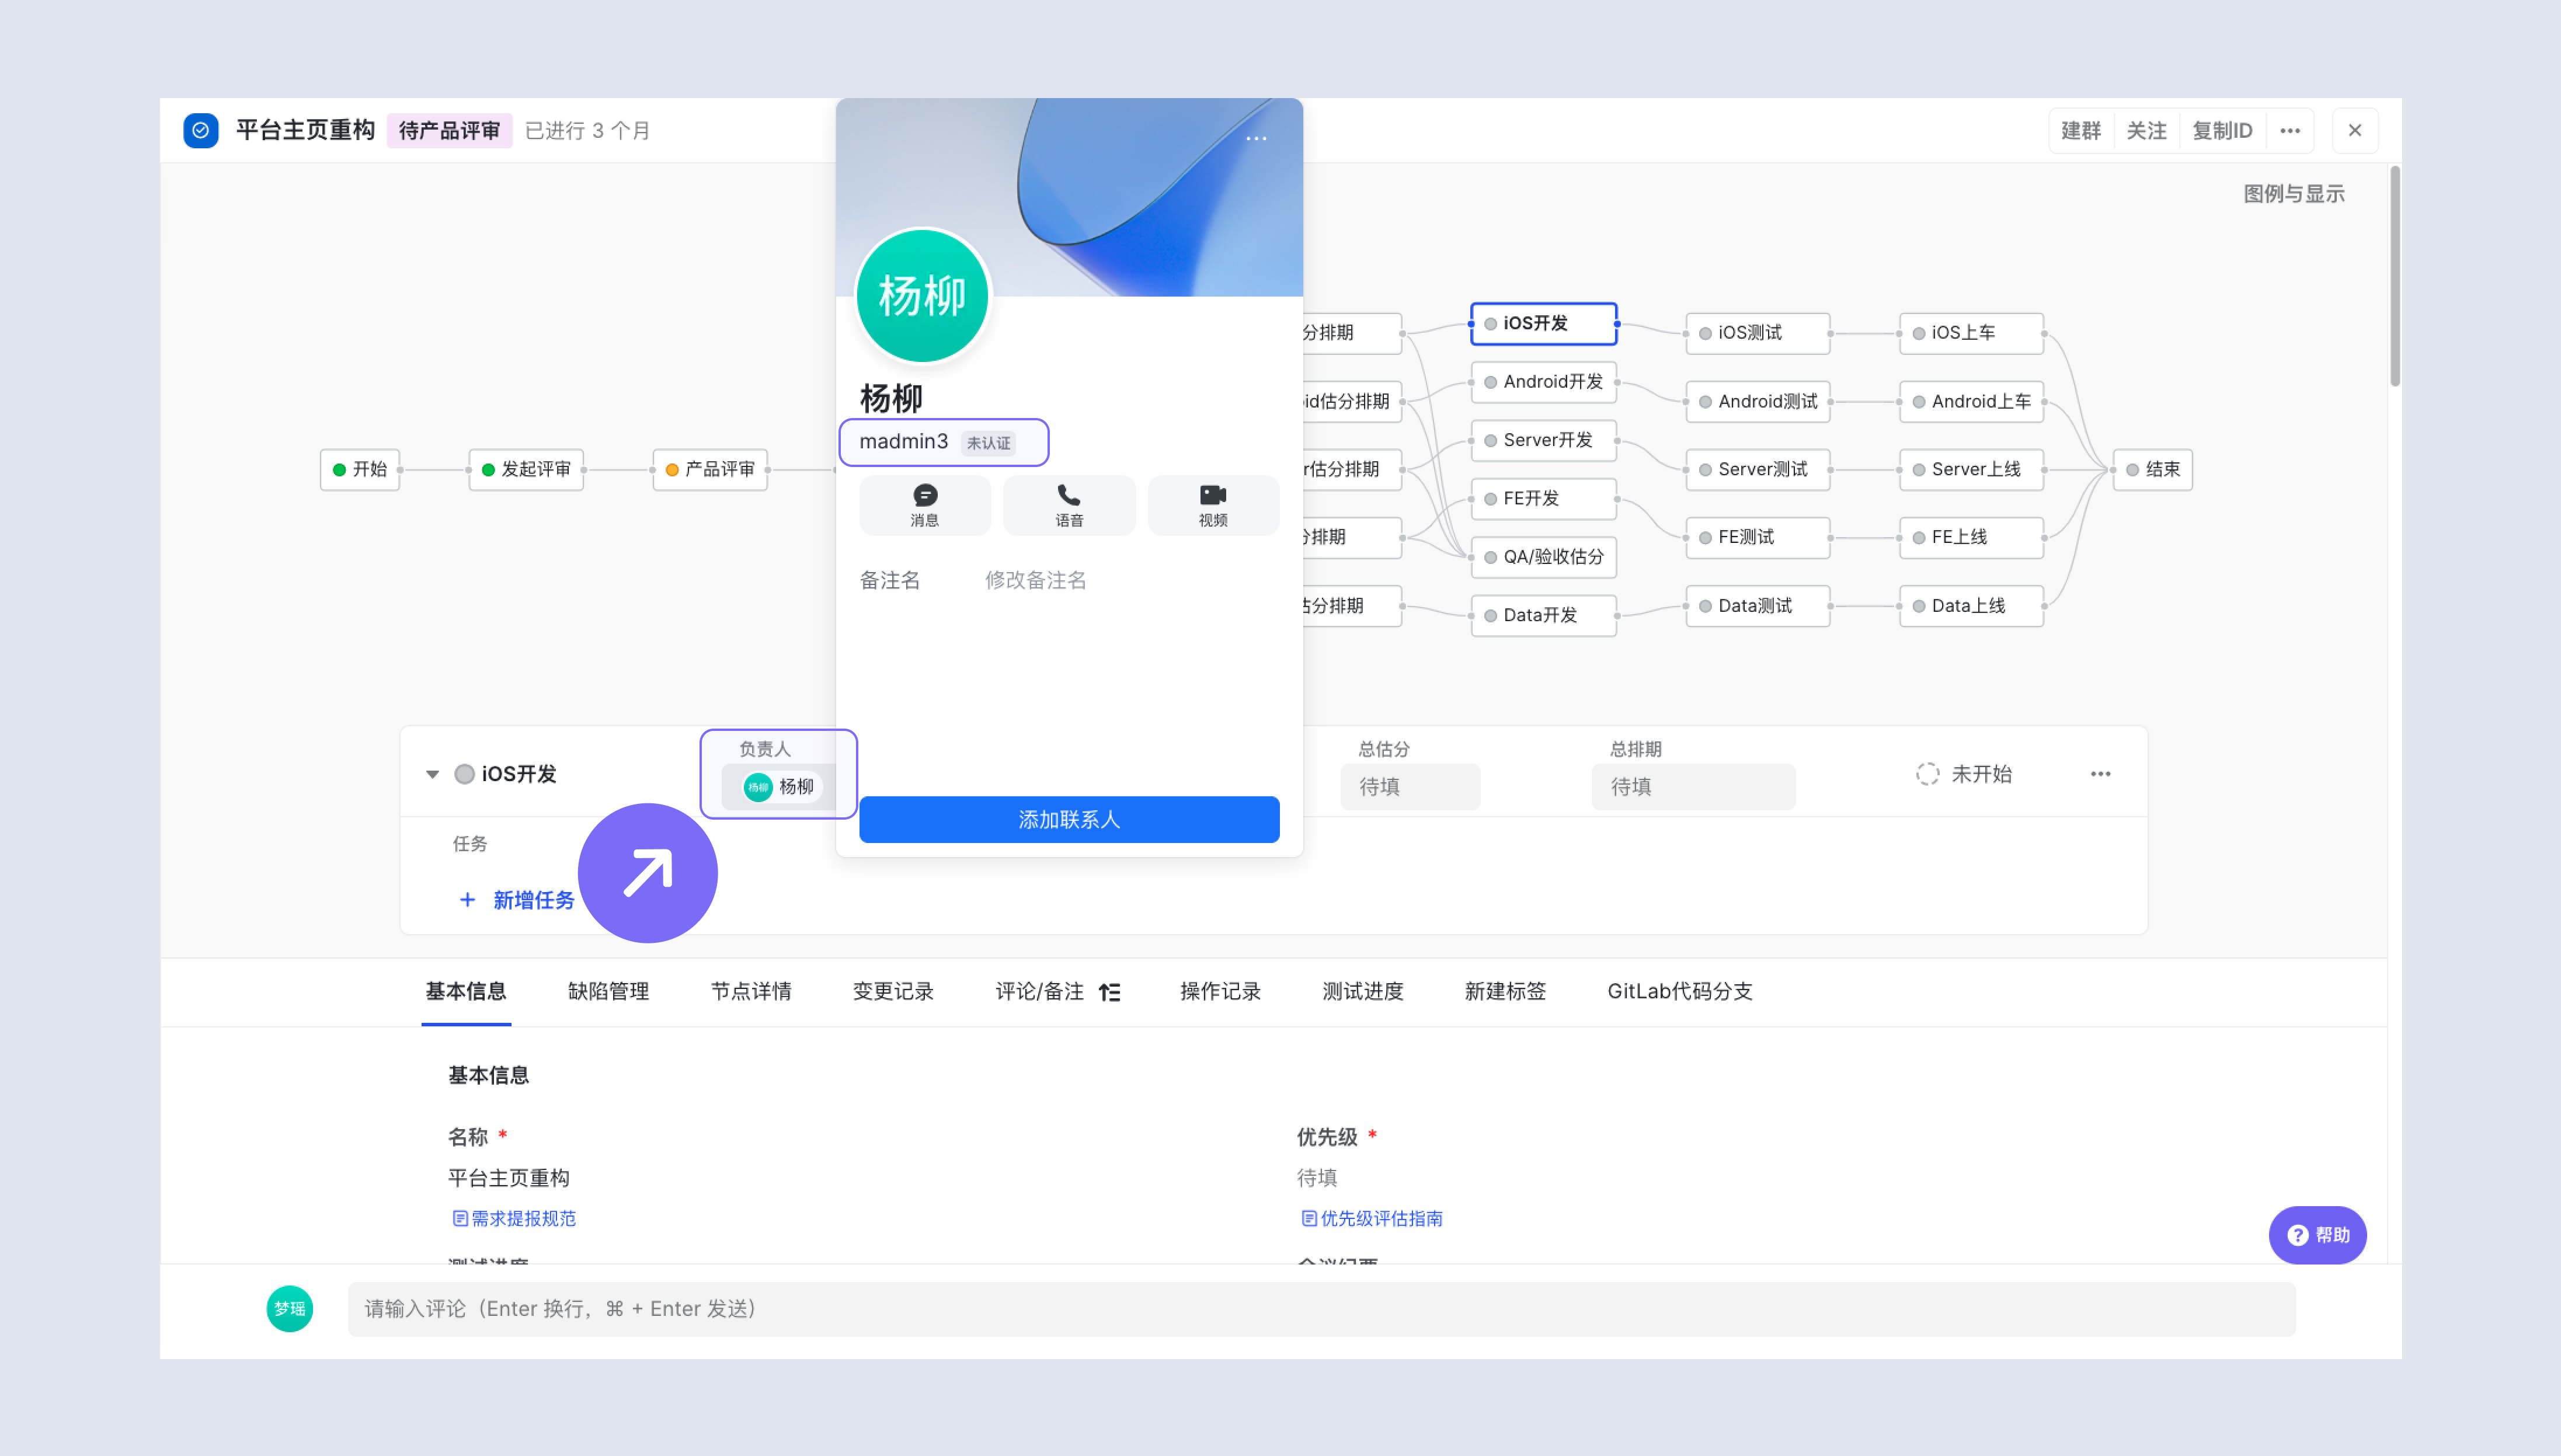Click the 未开始 status indicator

(1964, 773)
